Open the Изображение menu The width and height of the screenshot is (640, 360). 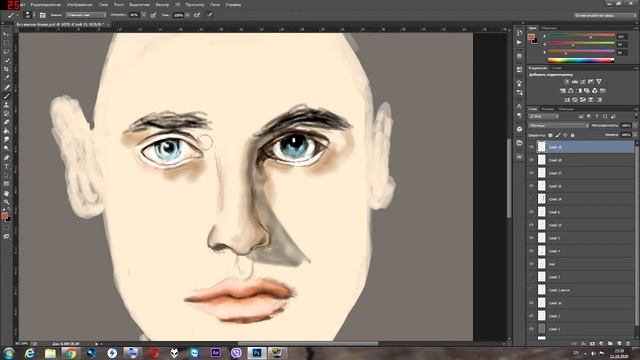pos(80,5)
